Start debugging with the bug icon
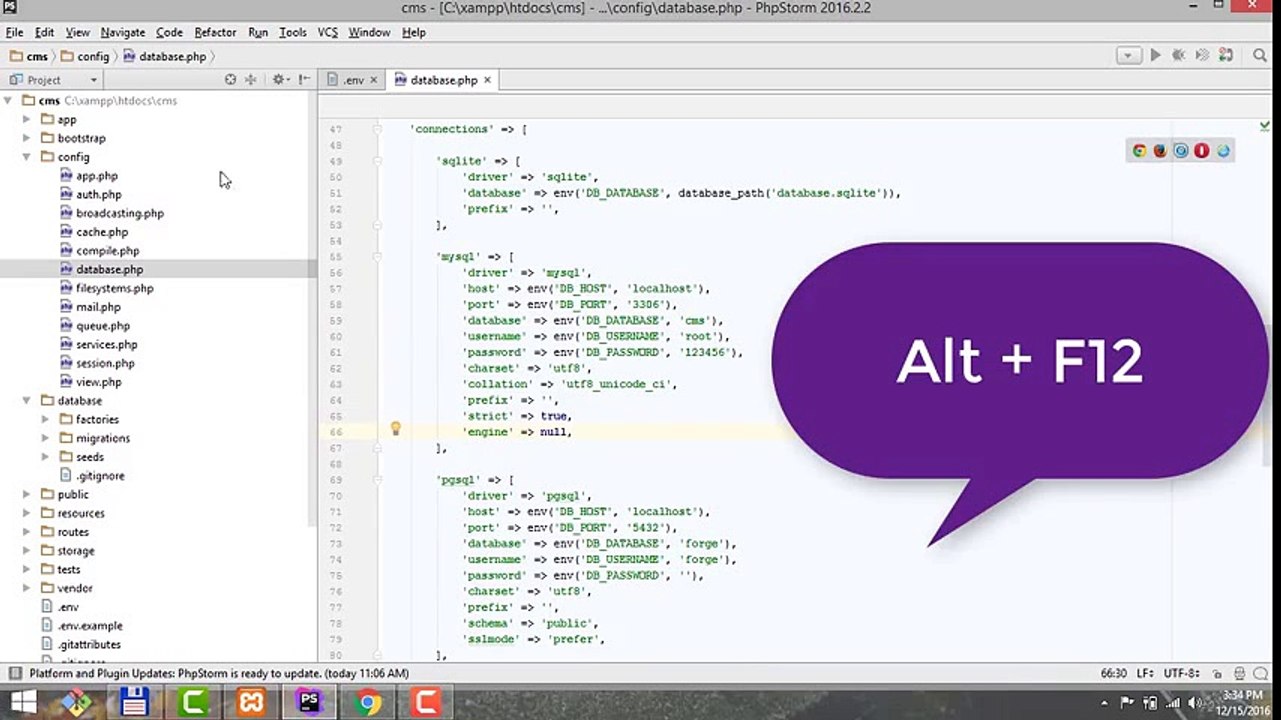Viewport: 1281px width, 720px height. 1179,56
